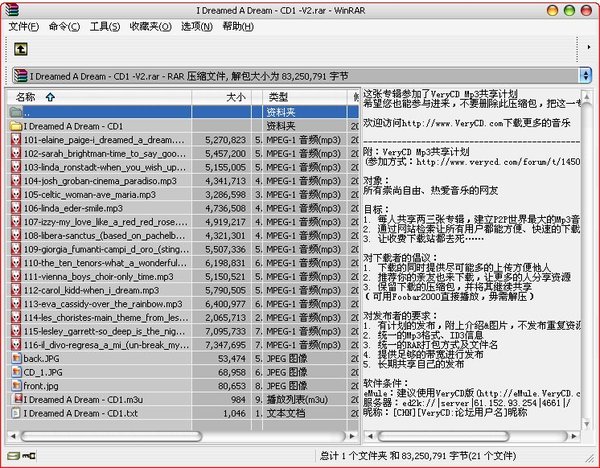Click size value 7,347,695
This screenshot has height=468, width=600.
point(225,345)
